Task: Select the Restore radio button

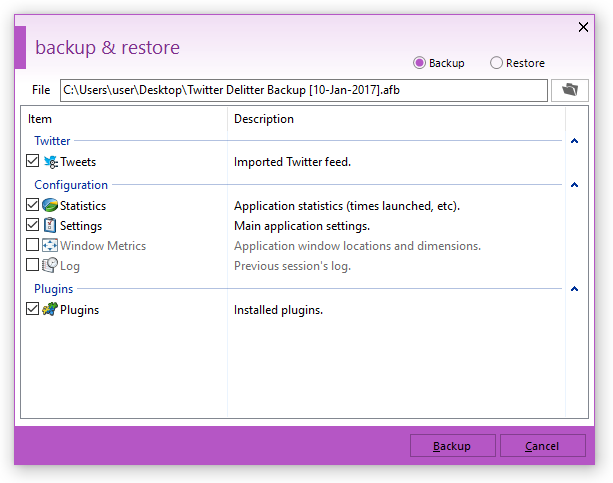Action: [496, 63]
